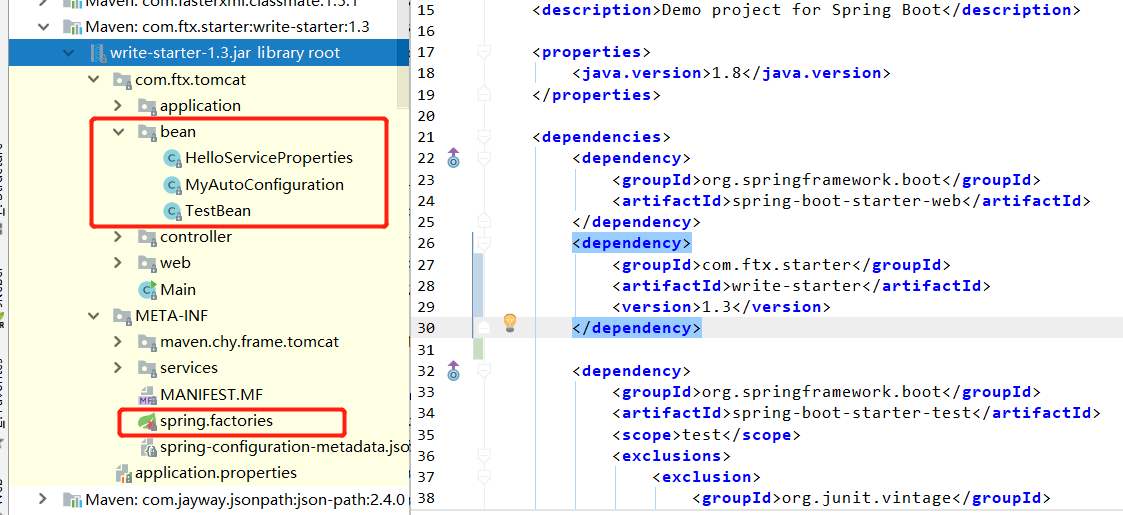
Task: Click the runnable Main class icon
Action: point(148,289)
